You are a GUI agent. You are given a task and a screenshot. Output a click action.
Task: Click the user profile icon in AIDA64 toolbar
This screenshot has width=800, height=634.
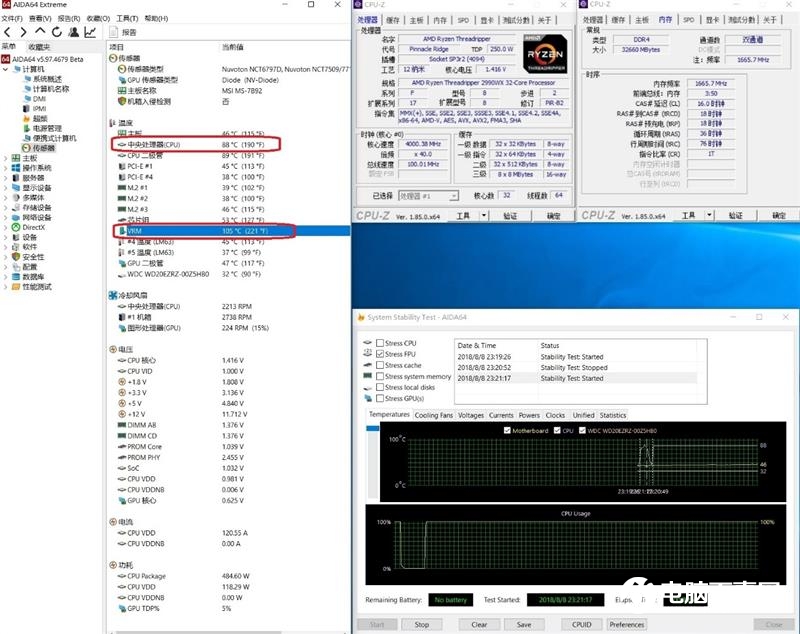coord(73,32)
